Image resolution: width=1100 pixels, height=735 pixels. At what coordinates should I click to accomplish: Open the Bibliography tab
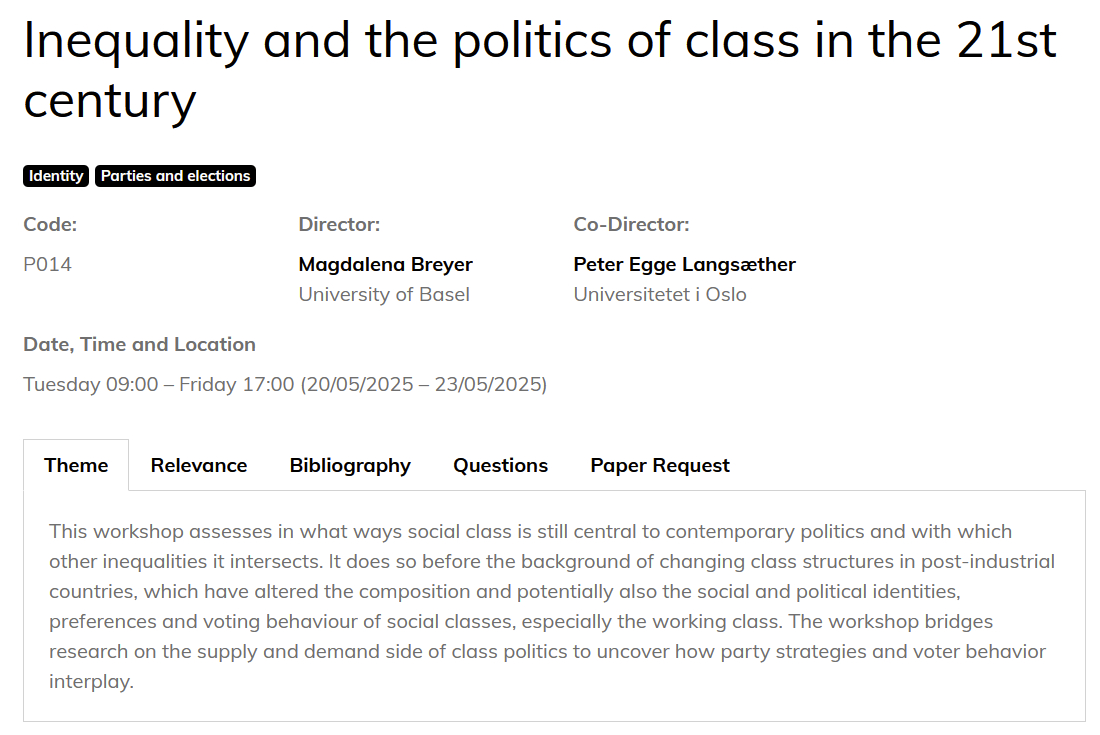point(350,465)
